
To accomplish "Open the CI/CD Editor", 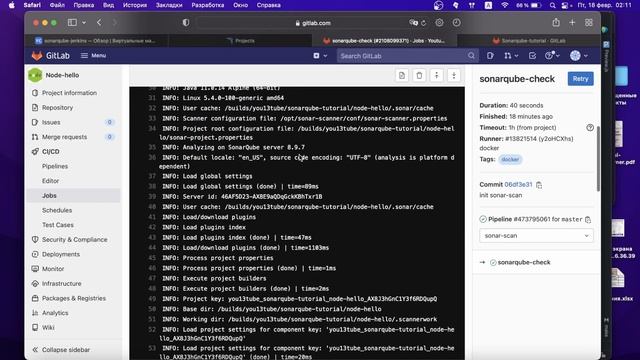I will [50, 181].
